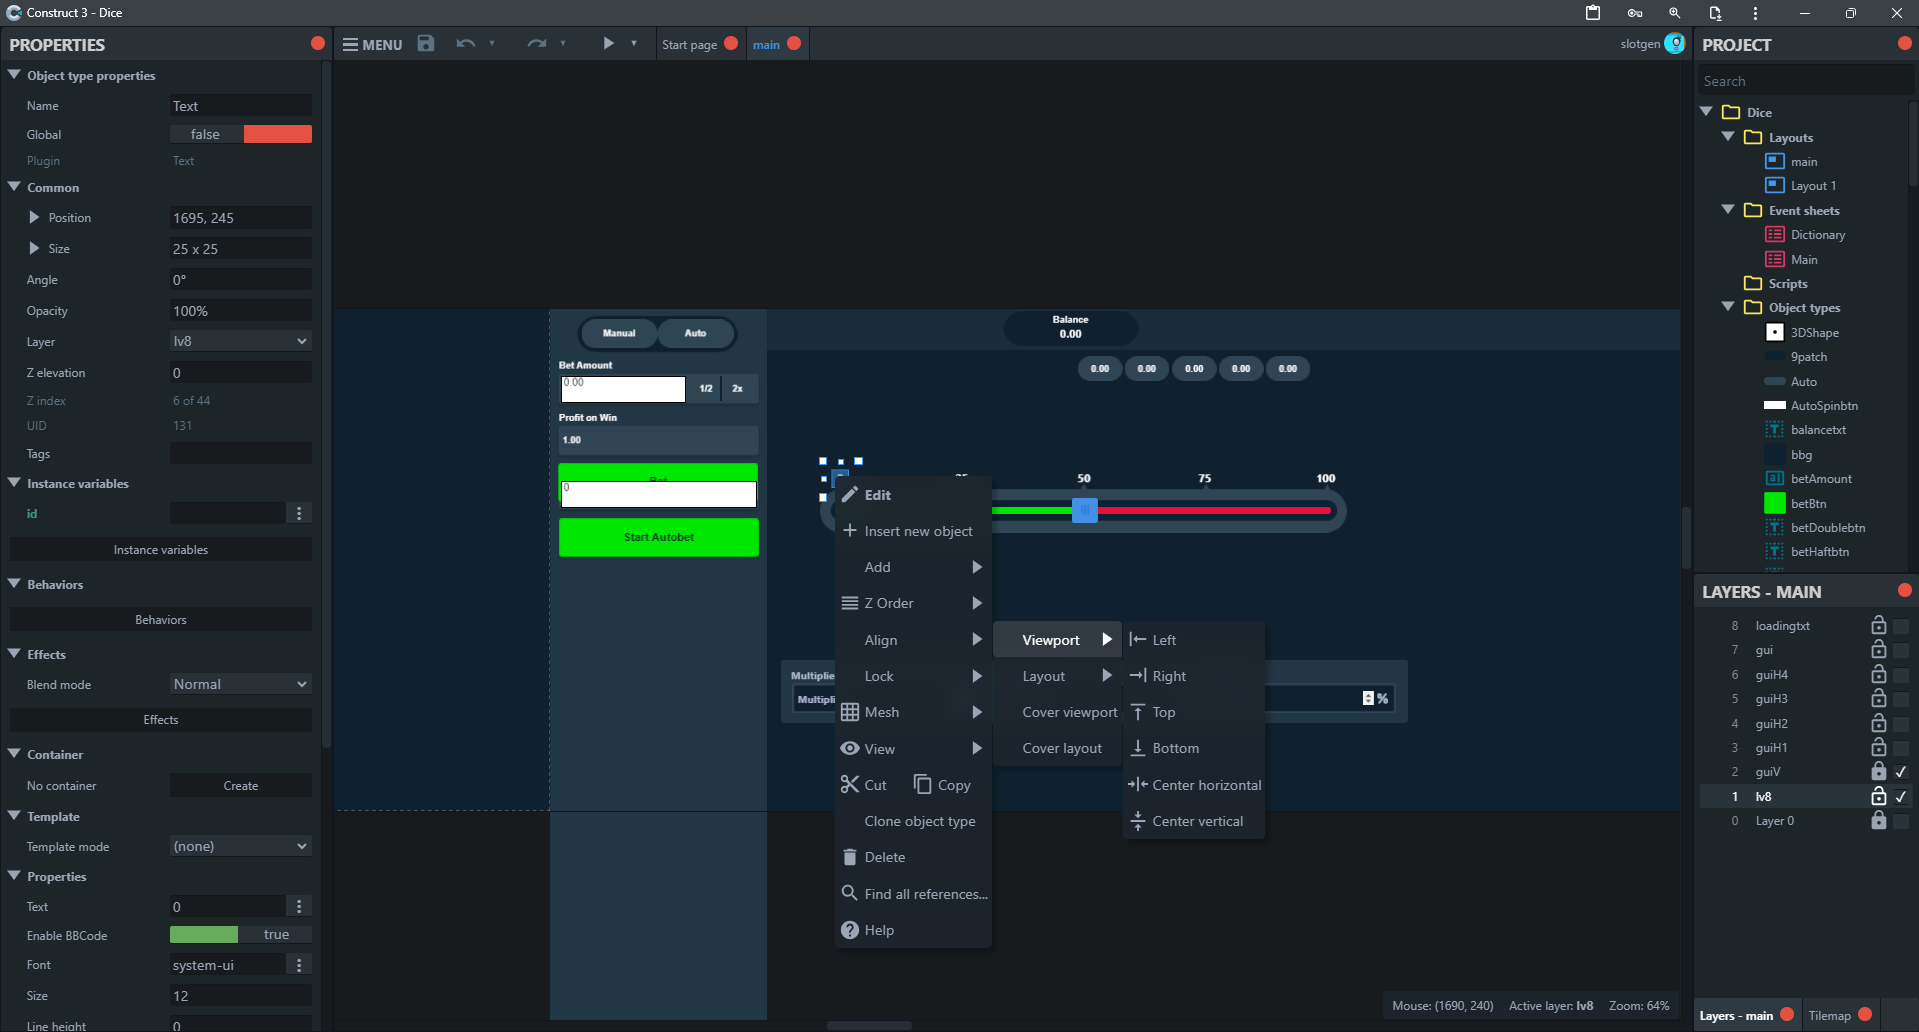Viewport: 1919px width, 1032px height.
Task: Uncheck visibility of lv8 layer
Action: coord(1901,797)
